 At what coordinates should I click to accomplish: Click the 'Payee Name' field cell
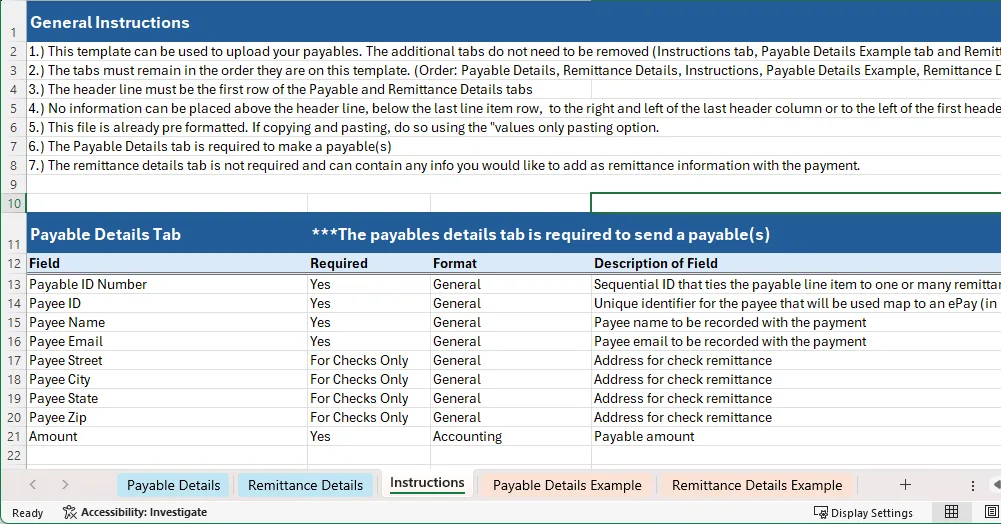[x=167, y=322]
